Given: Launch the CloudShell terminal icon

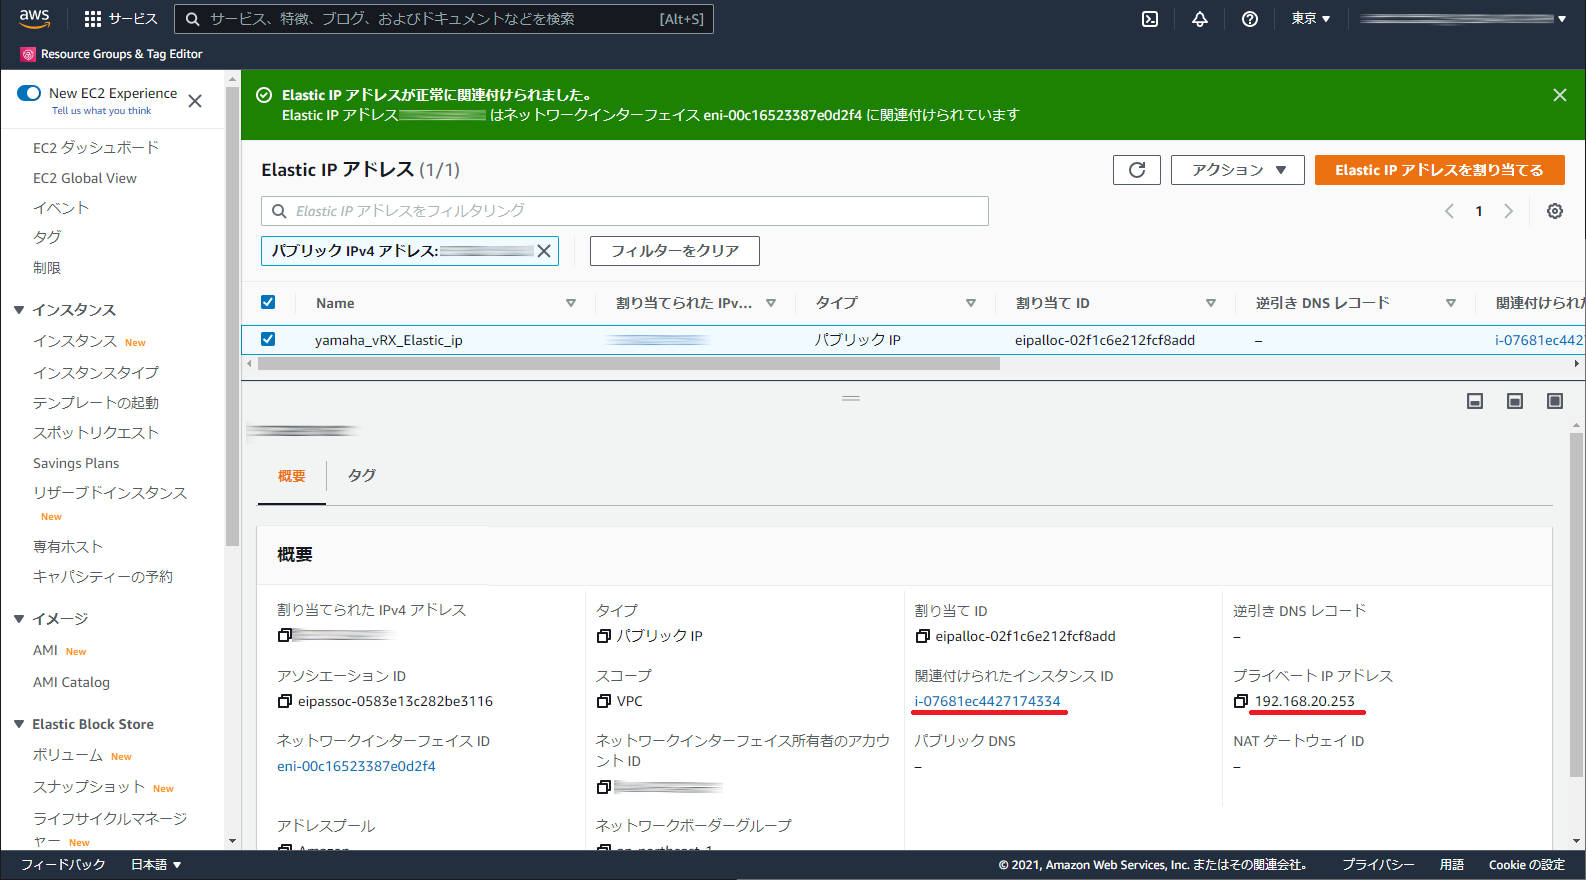Looking at the screenshot, I should pyautogui.click(x=1150, y=19).
